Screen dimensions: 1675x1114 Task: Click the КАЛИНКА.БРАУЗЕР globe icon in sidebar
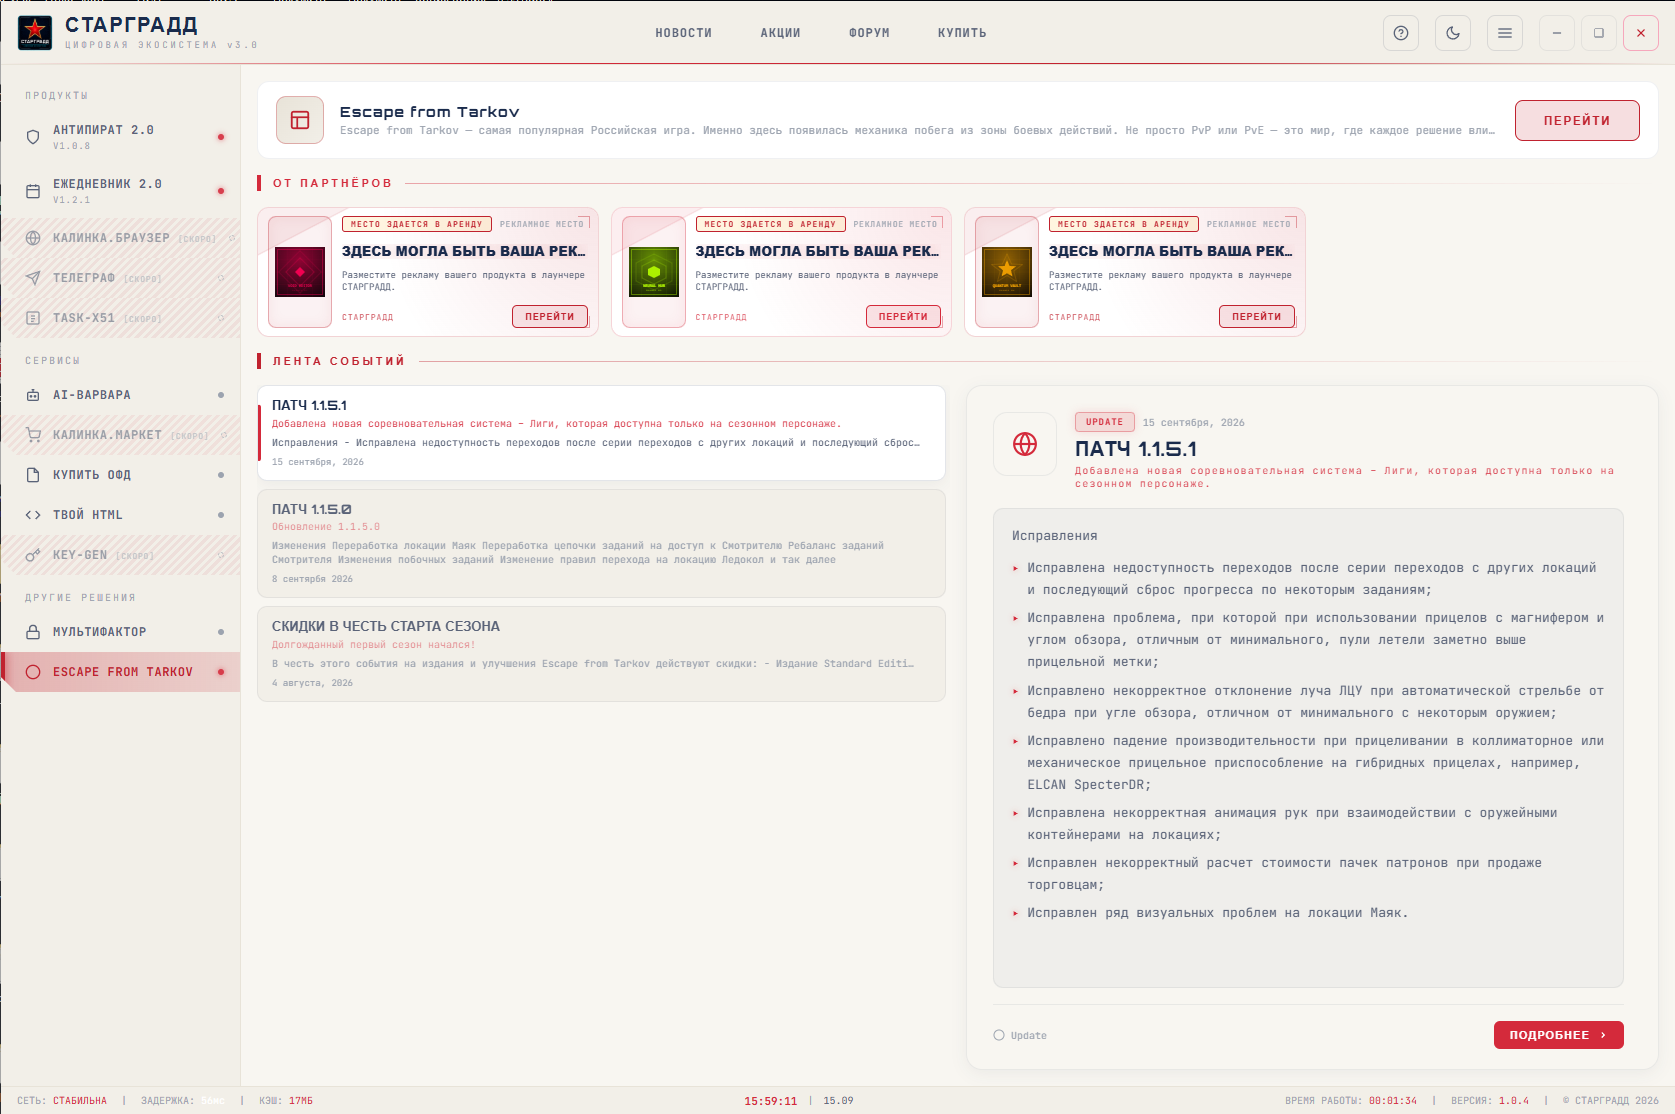click(x=33, y=238)
